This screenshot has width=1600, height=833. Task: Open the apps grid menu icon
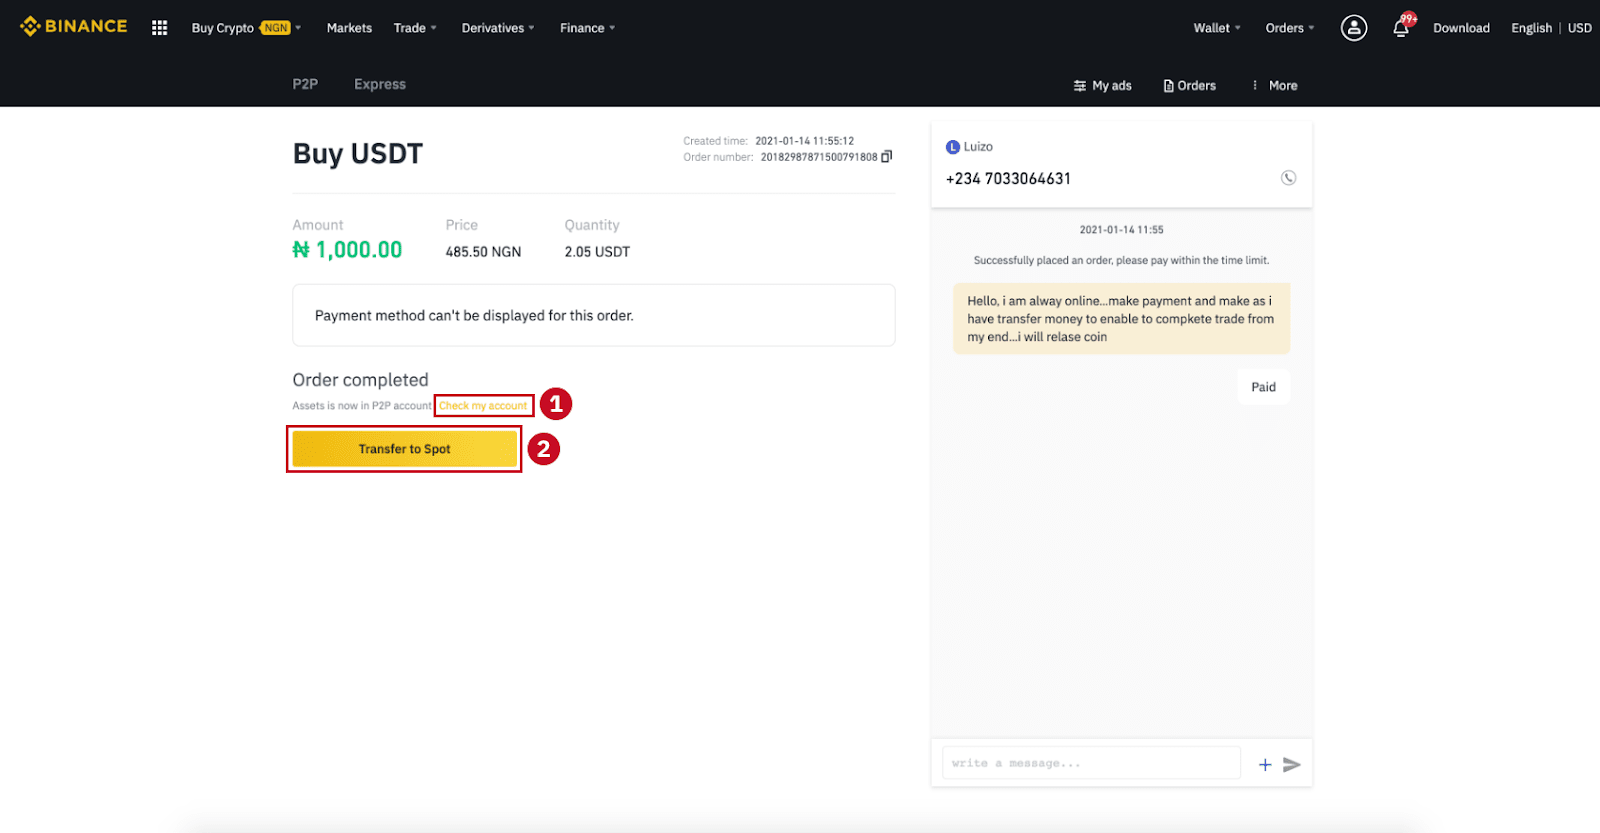159,28
